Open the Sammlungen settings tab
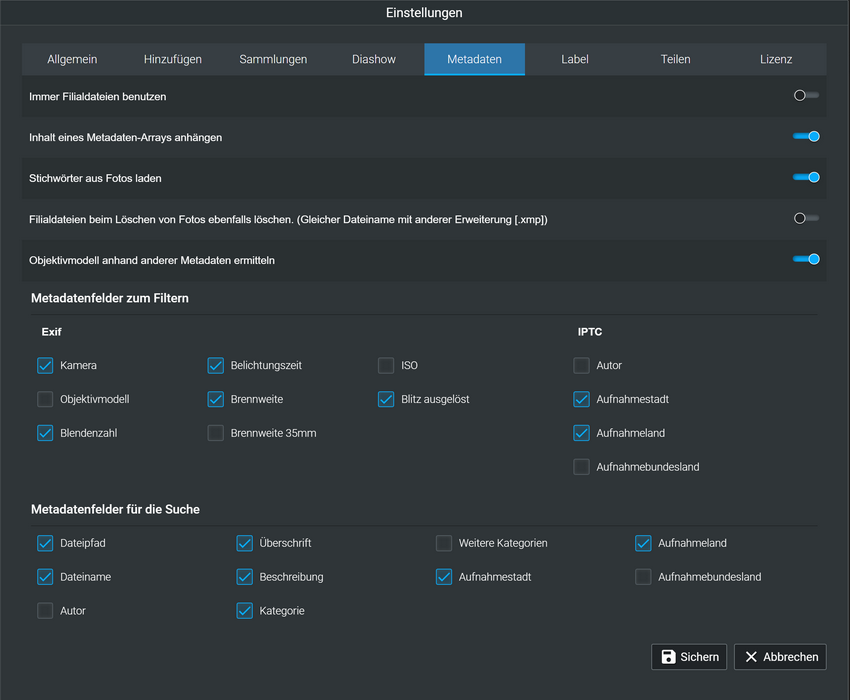This screenshot has height=700, width=850. click(273, 59)
